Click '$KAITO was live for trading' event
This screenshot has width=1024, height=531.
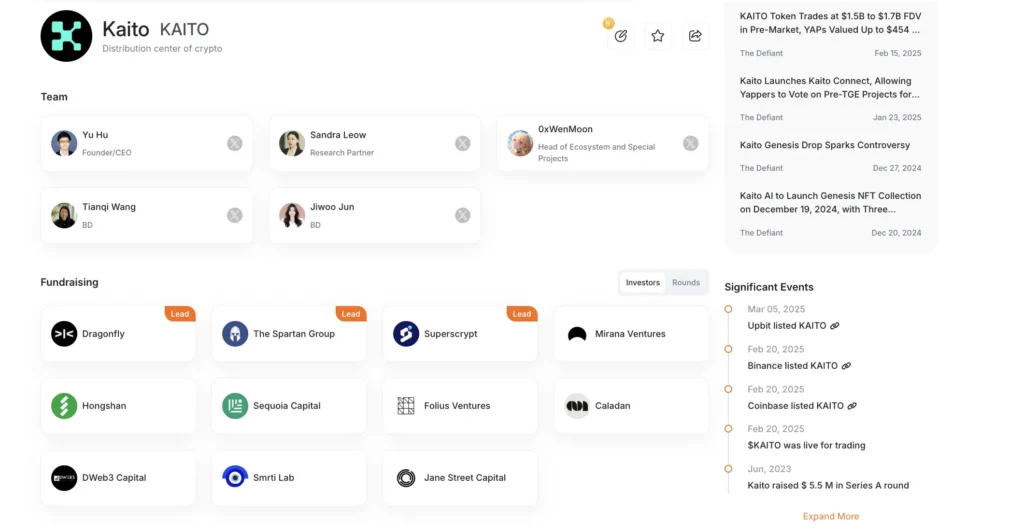coord(807,445)
